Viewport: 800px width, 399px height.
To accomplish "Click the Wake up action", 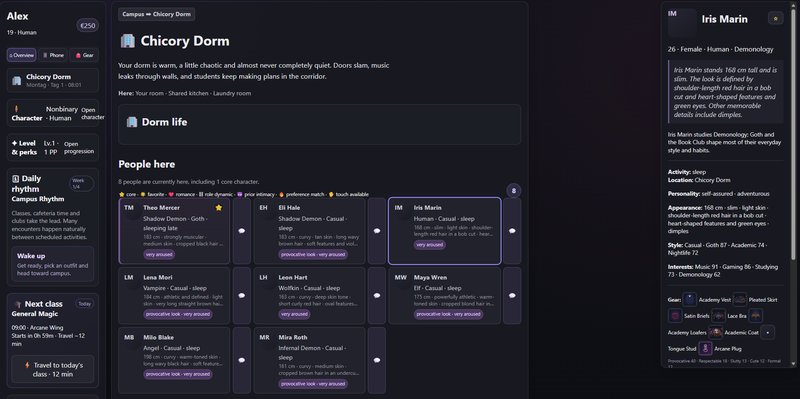I will pyautogui.click(x=53, y=264).
